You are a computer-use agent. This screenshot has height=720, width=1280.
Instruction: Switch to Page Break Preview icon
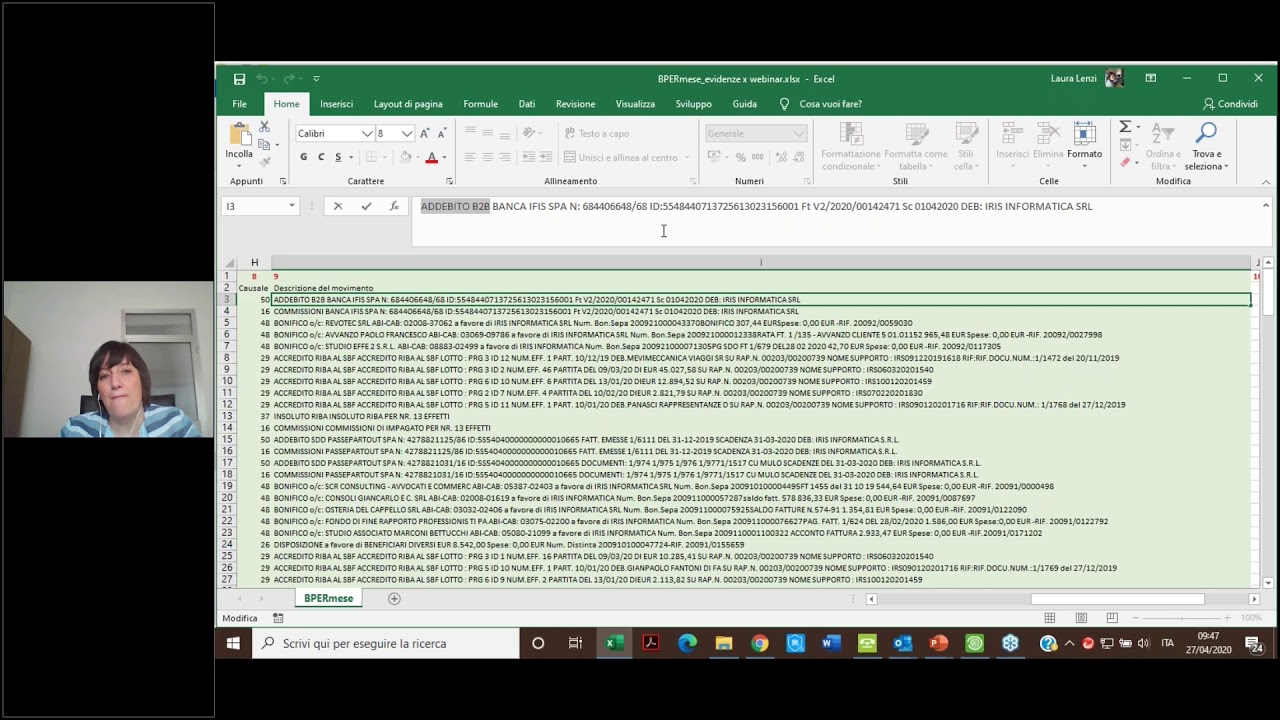click(1111, 618)
